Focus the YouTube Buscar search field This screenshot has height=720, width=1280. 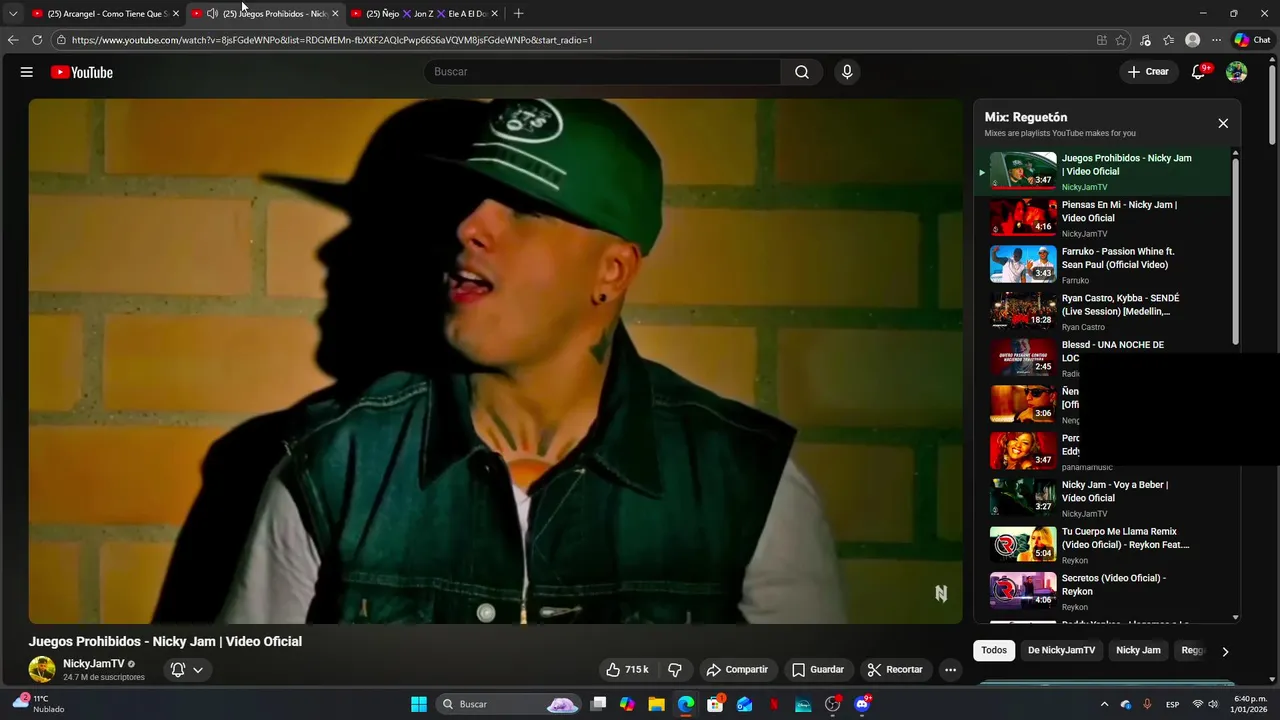(603, 72)
